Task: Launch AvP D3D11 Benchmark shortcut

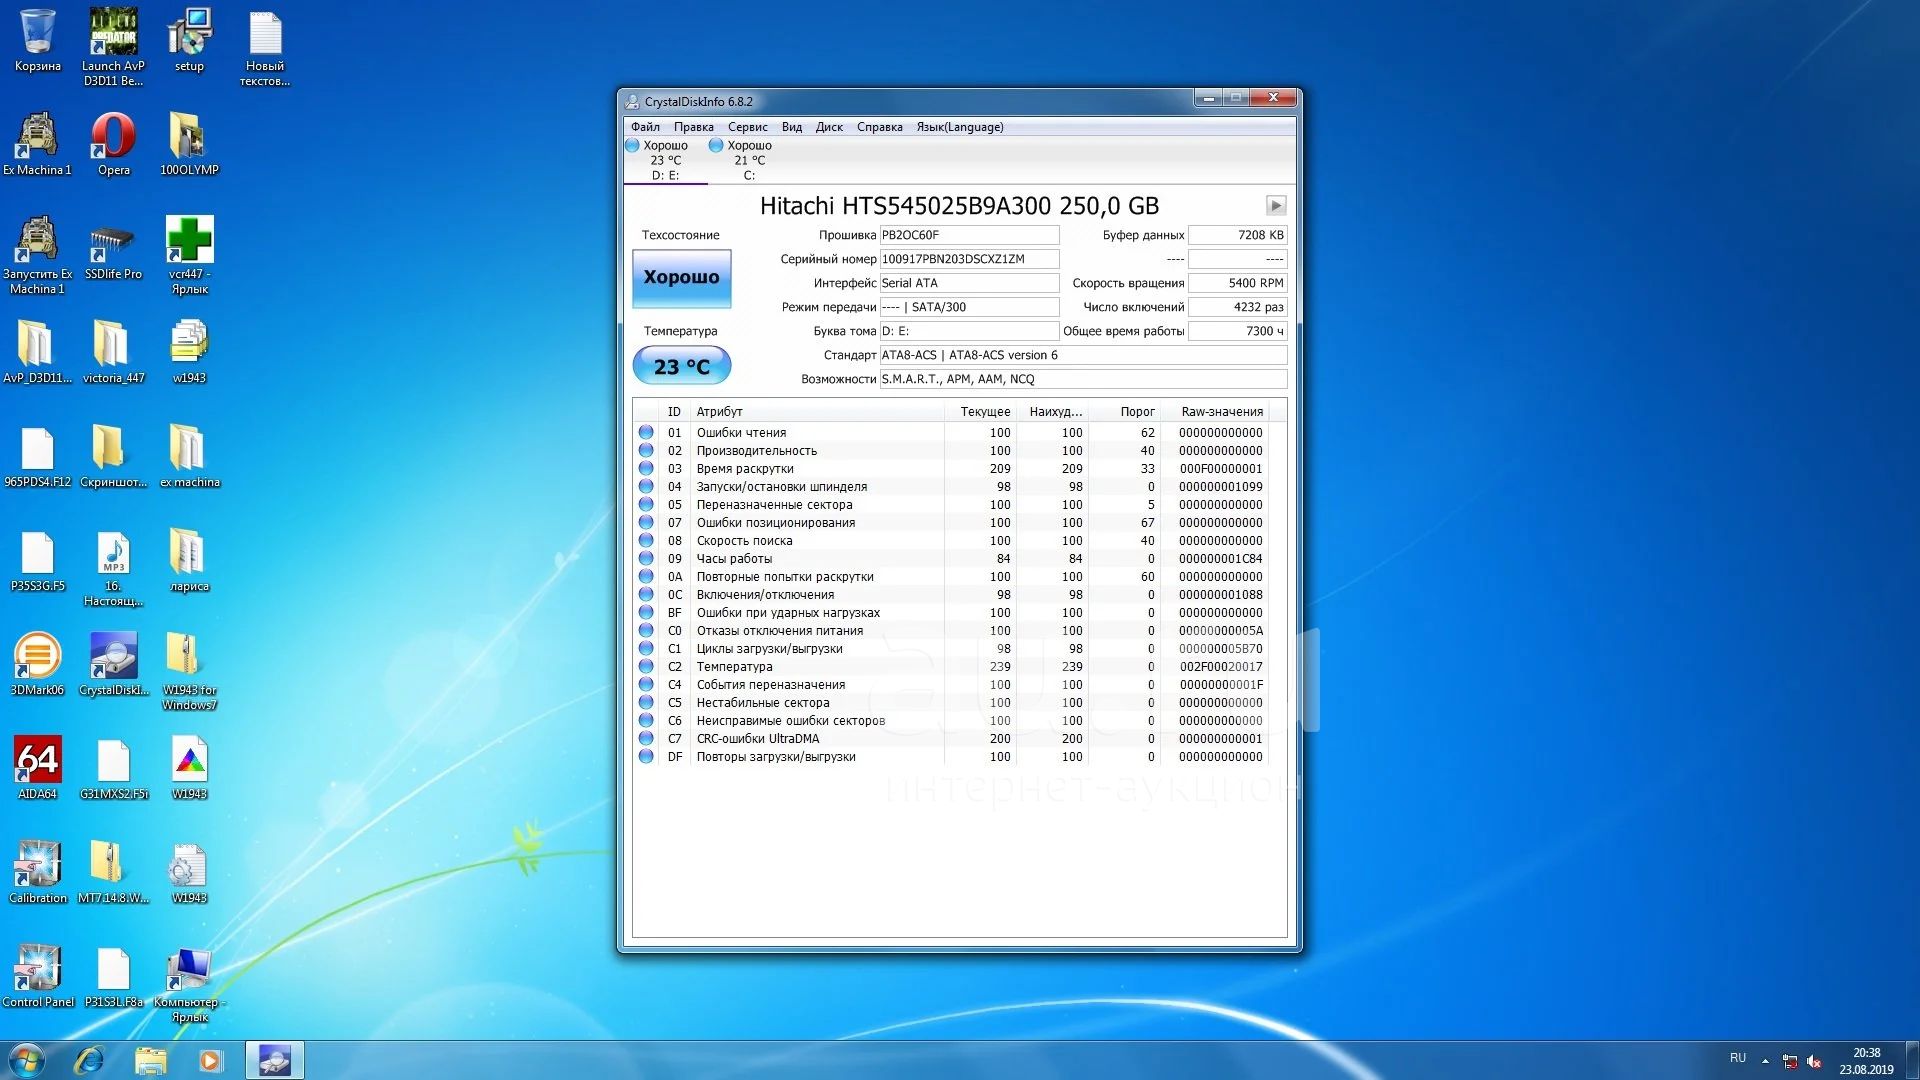Action: [x=113, y=46]
